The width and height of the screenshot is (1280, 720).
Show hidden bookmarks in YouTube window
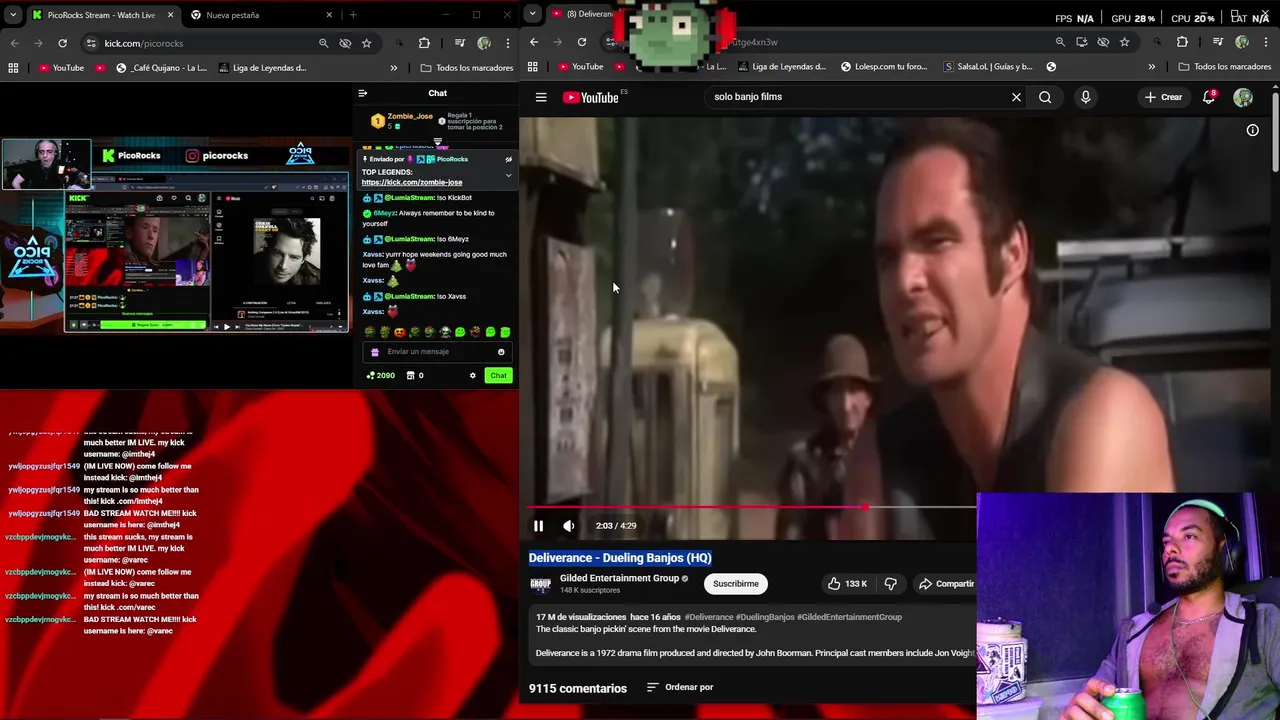[1151, 67]
